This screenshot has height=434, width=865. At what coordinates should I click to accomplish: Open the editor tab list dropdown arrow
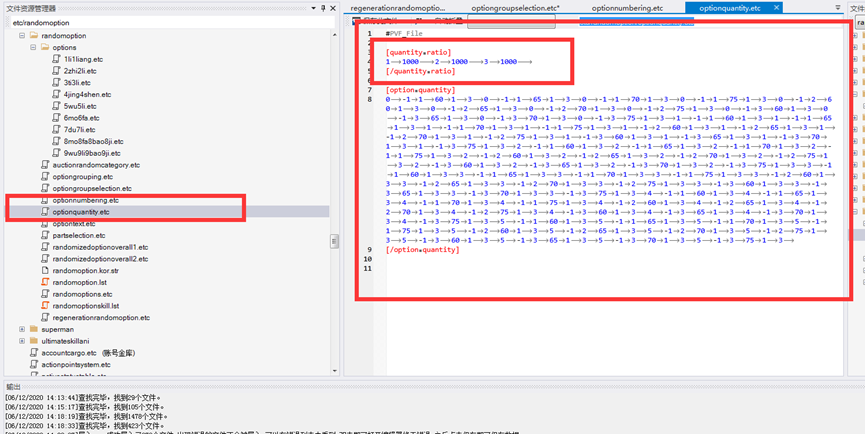pos(838,8)
